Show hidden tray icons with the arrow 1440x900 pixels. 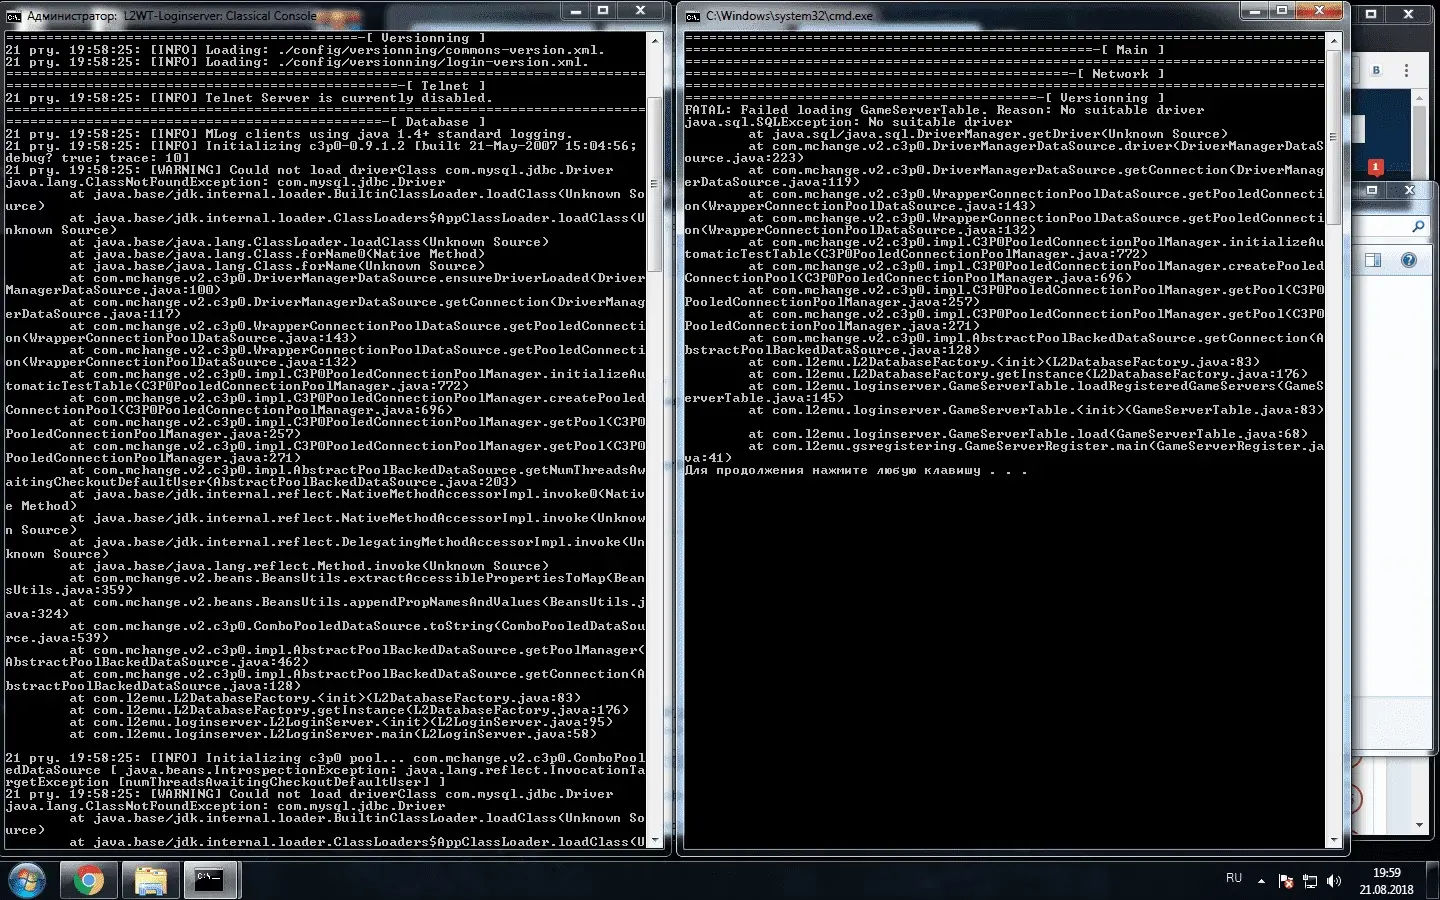pyautogui.click(x=1261, y=881)
